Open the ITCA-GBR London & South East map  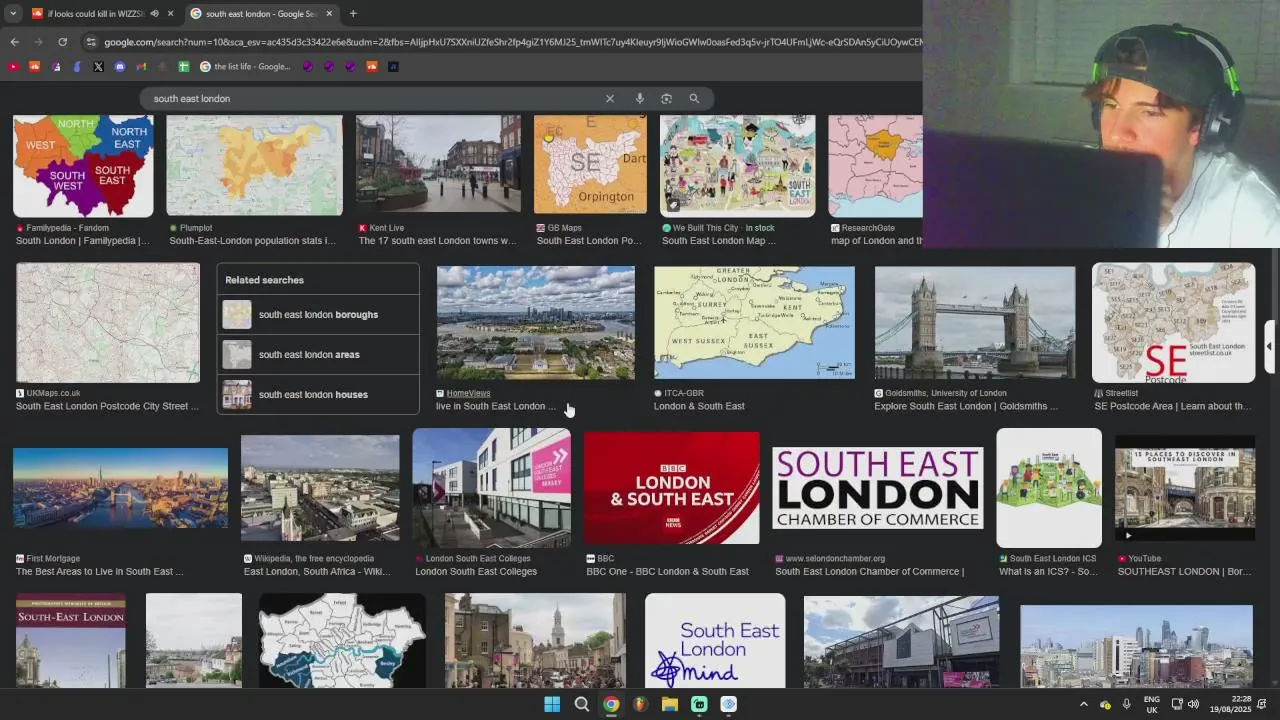tap(754, 323)
